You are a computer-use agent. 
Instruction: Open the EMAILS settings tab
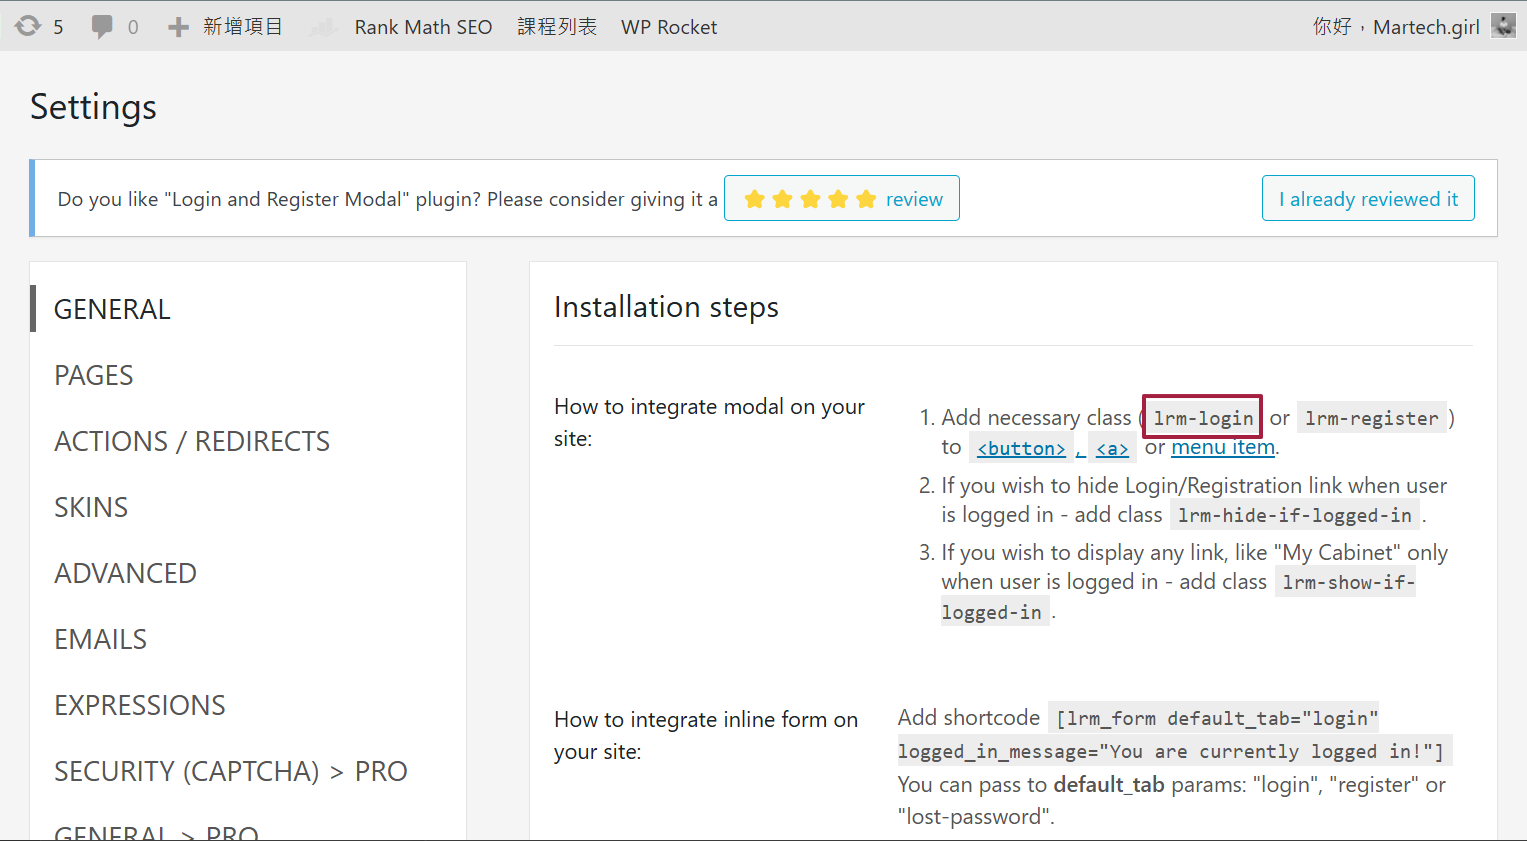(x=100, y=639)
